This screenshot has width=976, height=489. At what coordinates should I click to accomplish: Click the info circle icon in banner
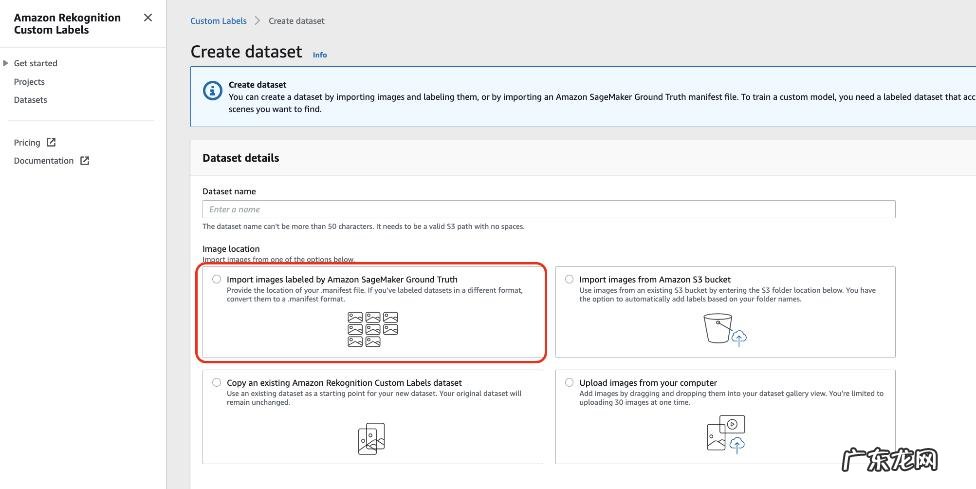pyautogui.click(x=212, y=91)
